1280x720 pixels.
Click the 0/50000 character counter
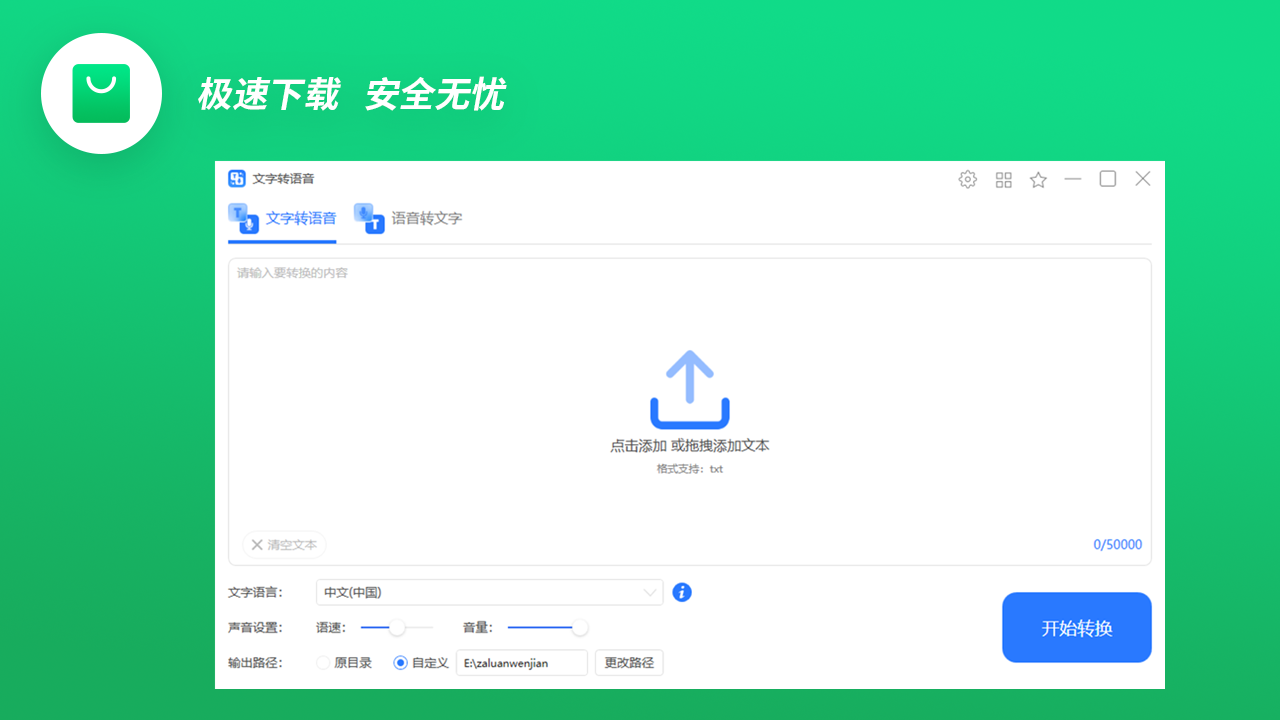pyautogui.click(x=1117, y=545)
